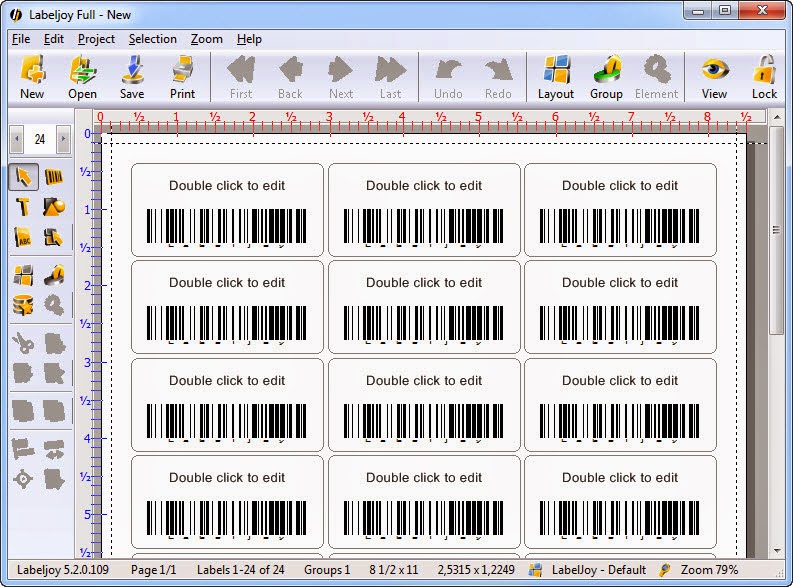Click 'Zoom 79%' in status bar

709,570
